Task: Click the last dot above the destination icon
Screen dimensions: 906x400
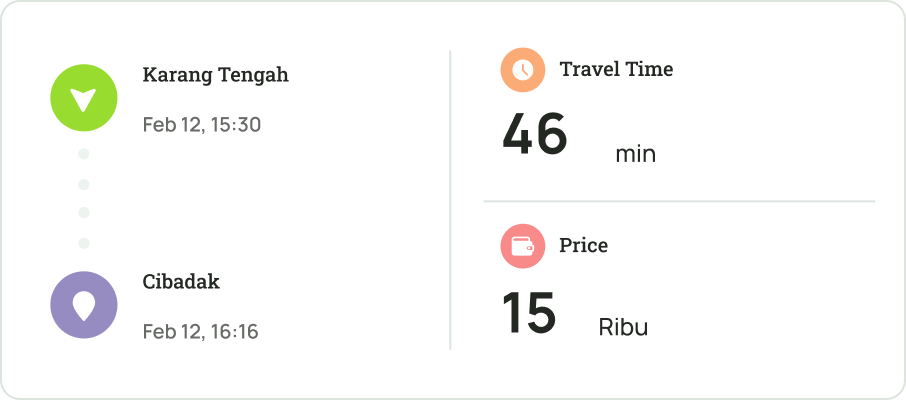Action: (84, 243)
